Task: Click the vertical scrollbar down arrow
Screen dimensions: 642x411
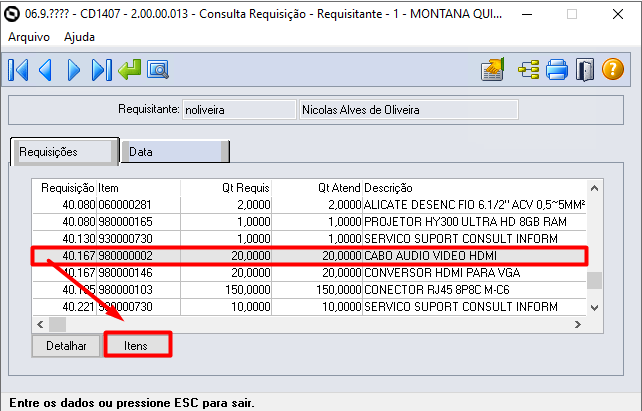Action: (595, 308)
